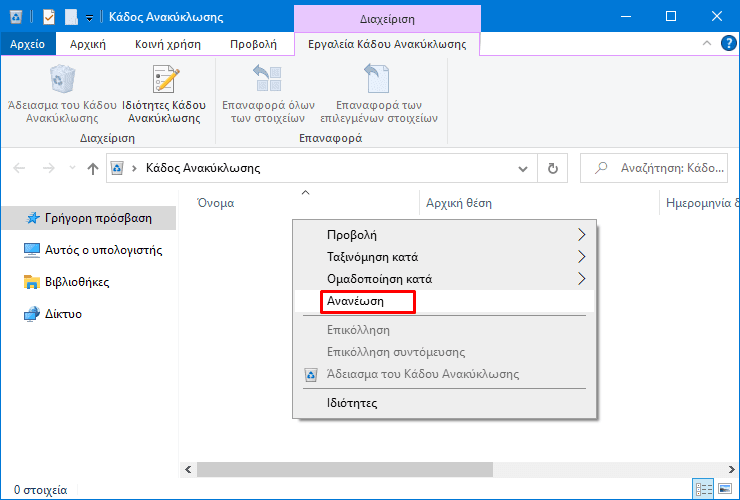Image resolution: width=740 pixels, height=500 pixels.
Task: Select the Εργαλεία Κάδου Ανακύκλωσης tab
Action: coord(387,44)
